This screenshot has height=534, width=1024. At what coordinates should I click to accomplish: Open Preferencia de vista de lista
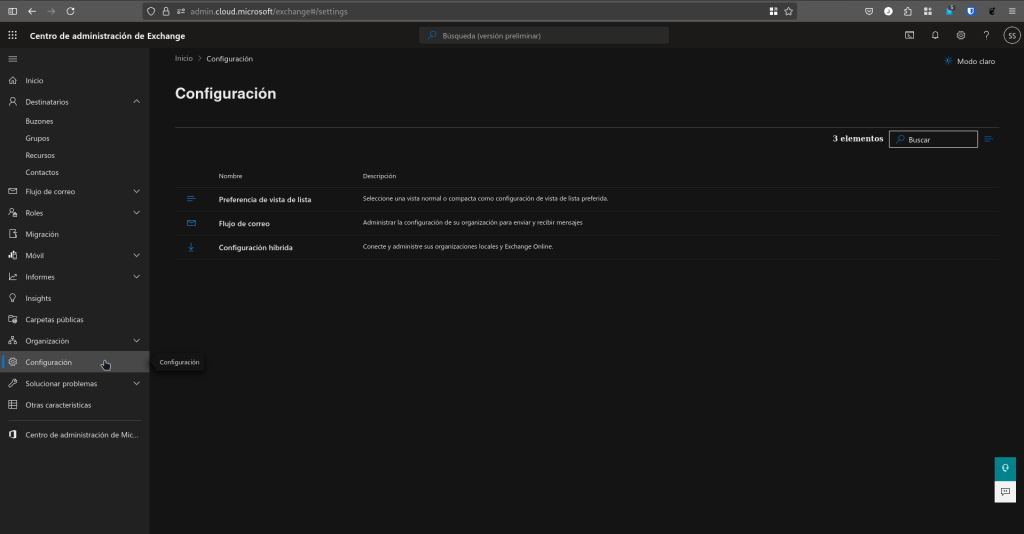(x=264, y=199)
